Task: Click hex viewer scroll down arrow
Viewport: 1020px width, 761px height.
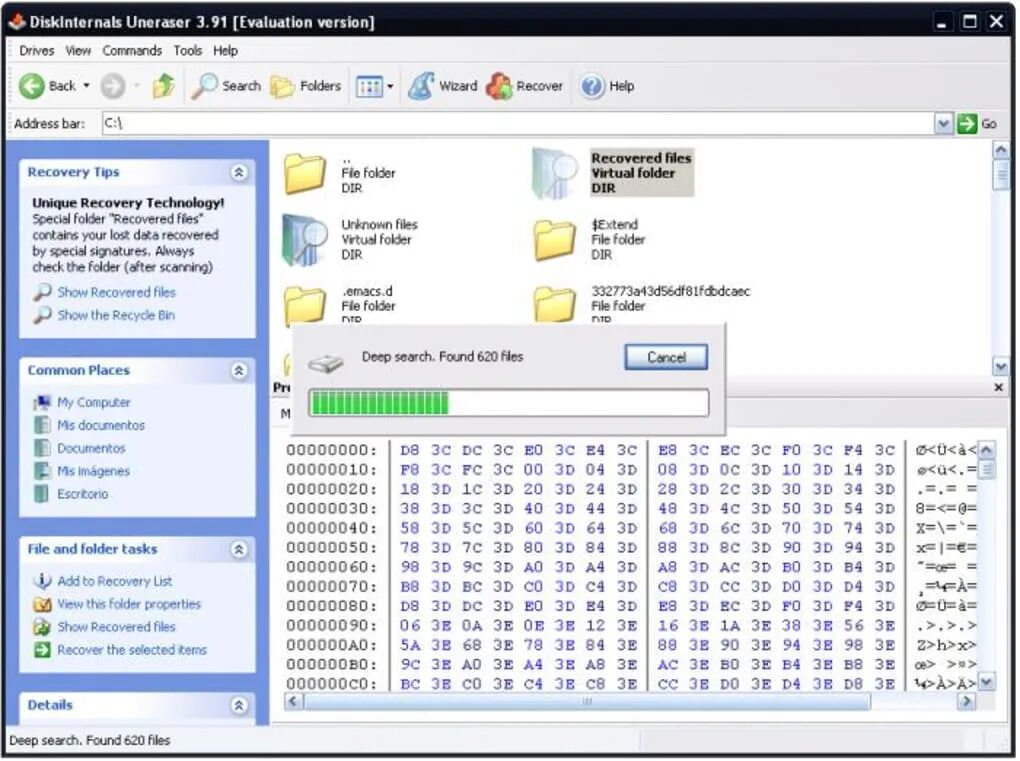Action: 986,682
